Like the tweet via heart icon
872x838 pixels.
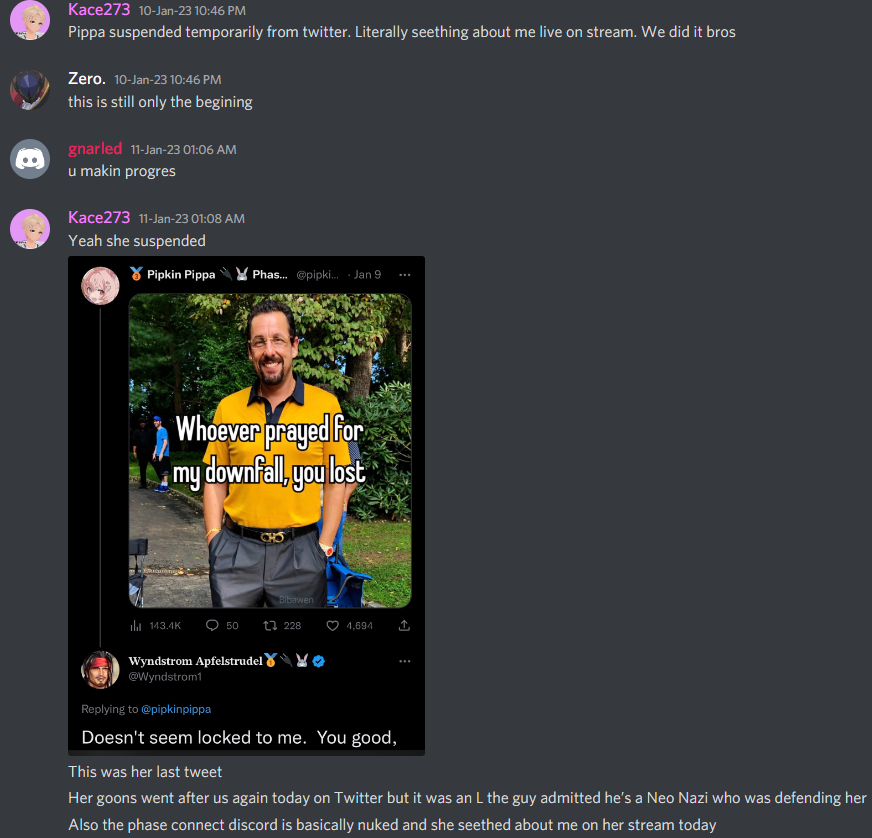click(x=333, y=626)
